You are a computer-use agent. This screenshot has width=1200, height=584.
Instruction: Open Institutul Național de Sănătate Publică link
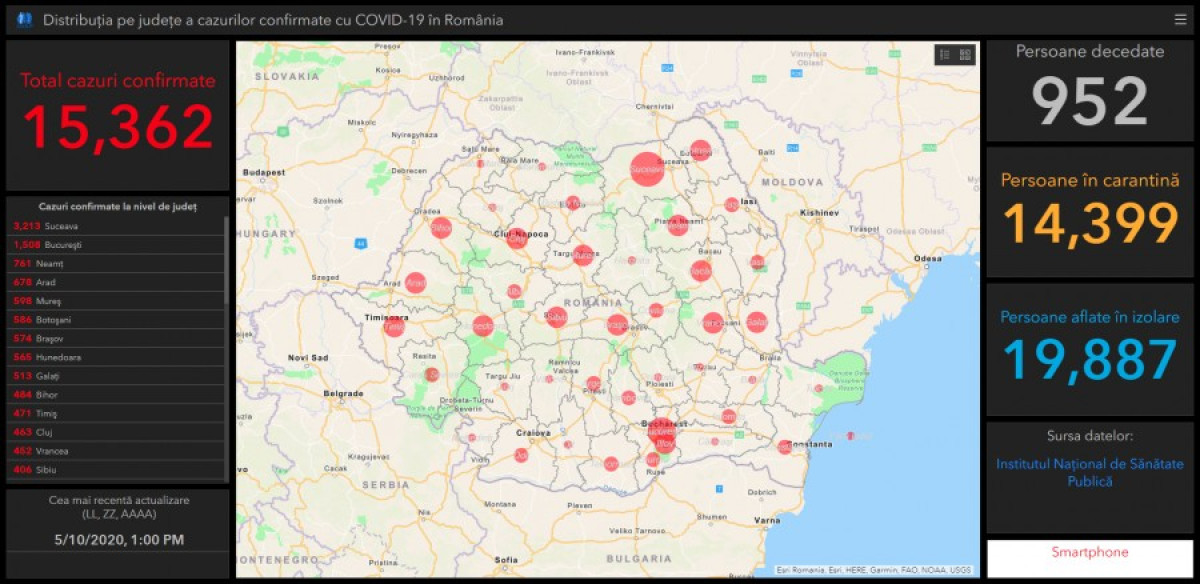coord(1089,472)
